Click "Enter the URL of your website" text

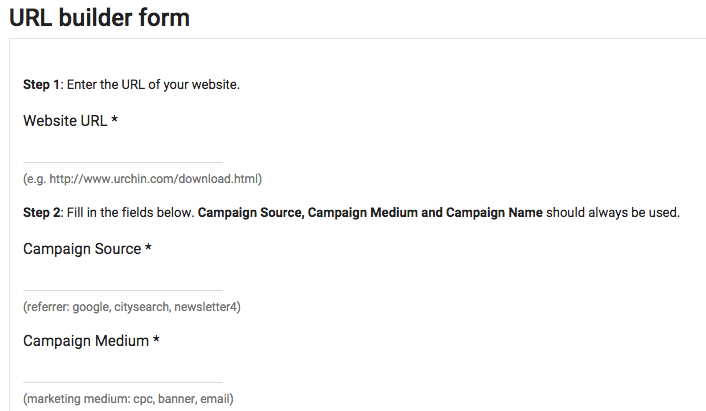click(x=153, y=84)
